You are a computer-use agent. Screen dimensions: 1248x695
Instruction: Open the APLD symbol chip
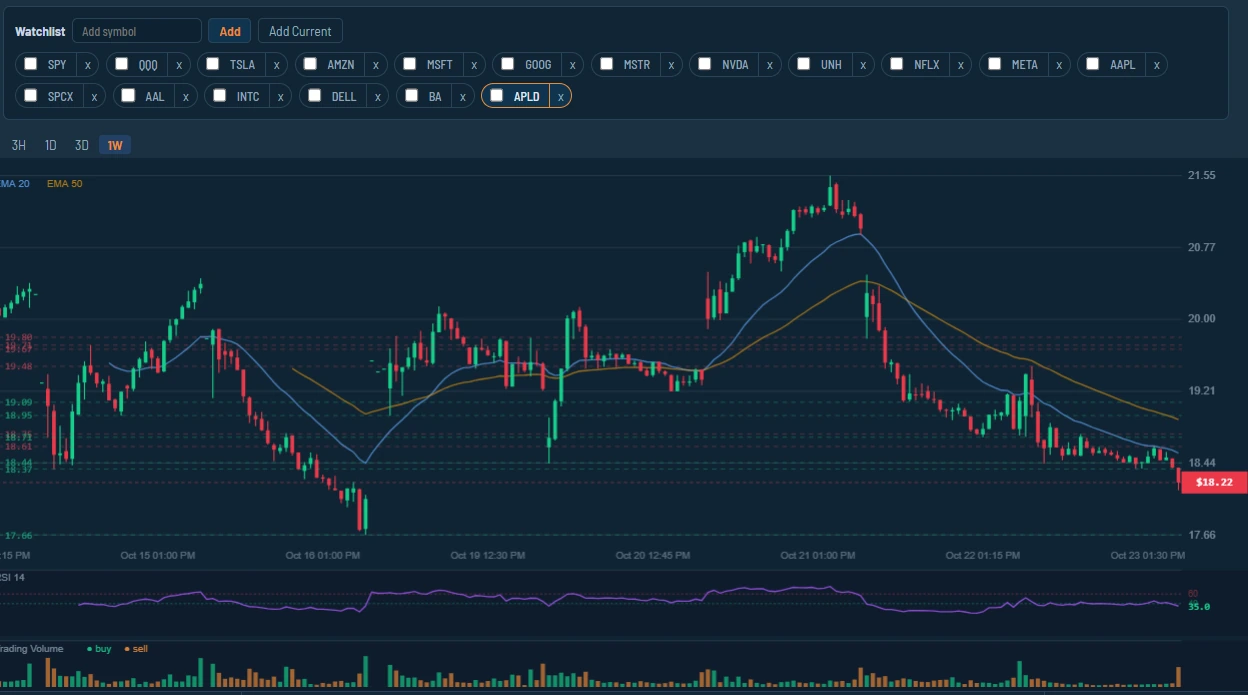coord(526,97)
